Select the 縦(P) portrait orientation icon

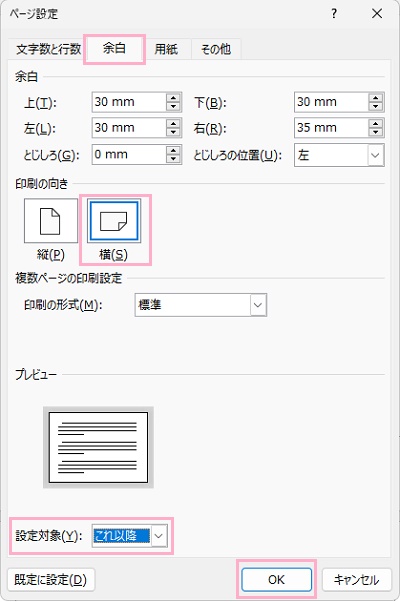click(x=51, y=221)
